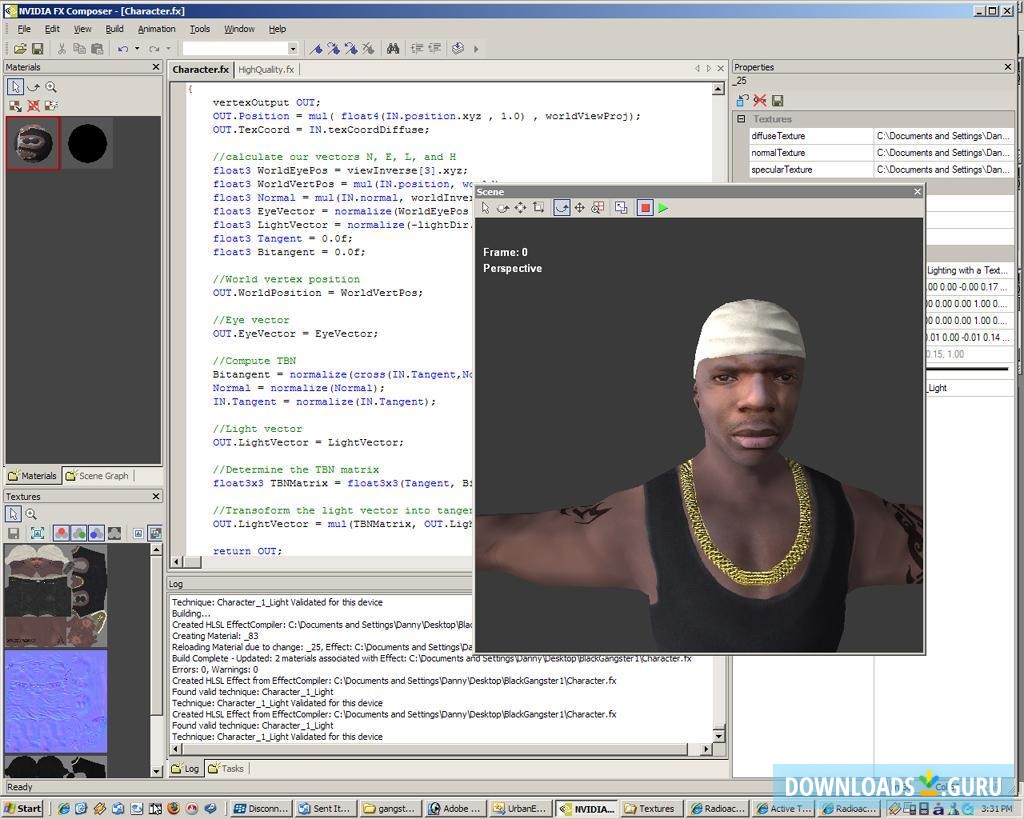Open the Build menu

click(114, 29)
